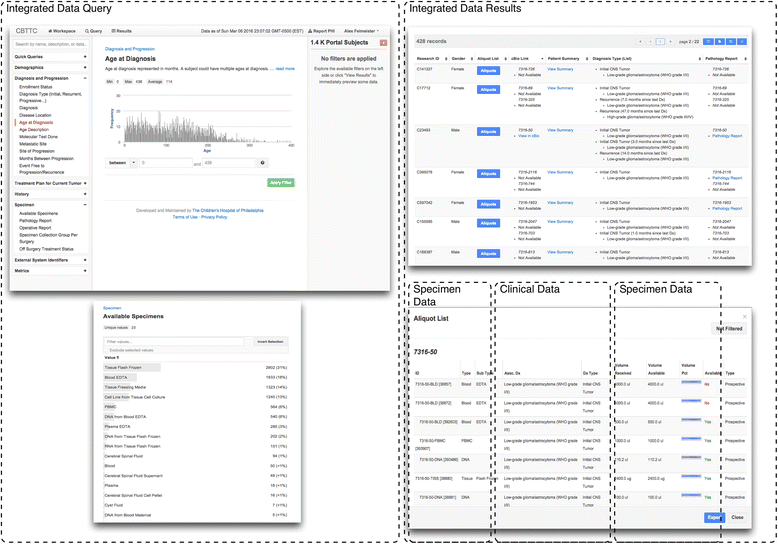Screen dimensions: 778x544
Task: Select Site of Progression in the sidebar
Action: point(37,151)
